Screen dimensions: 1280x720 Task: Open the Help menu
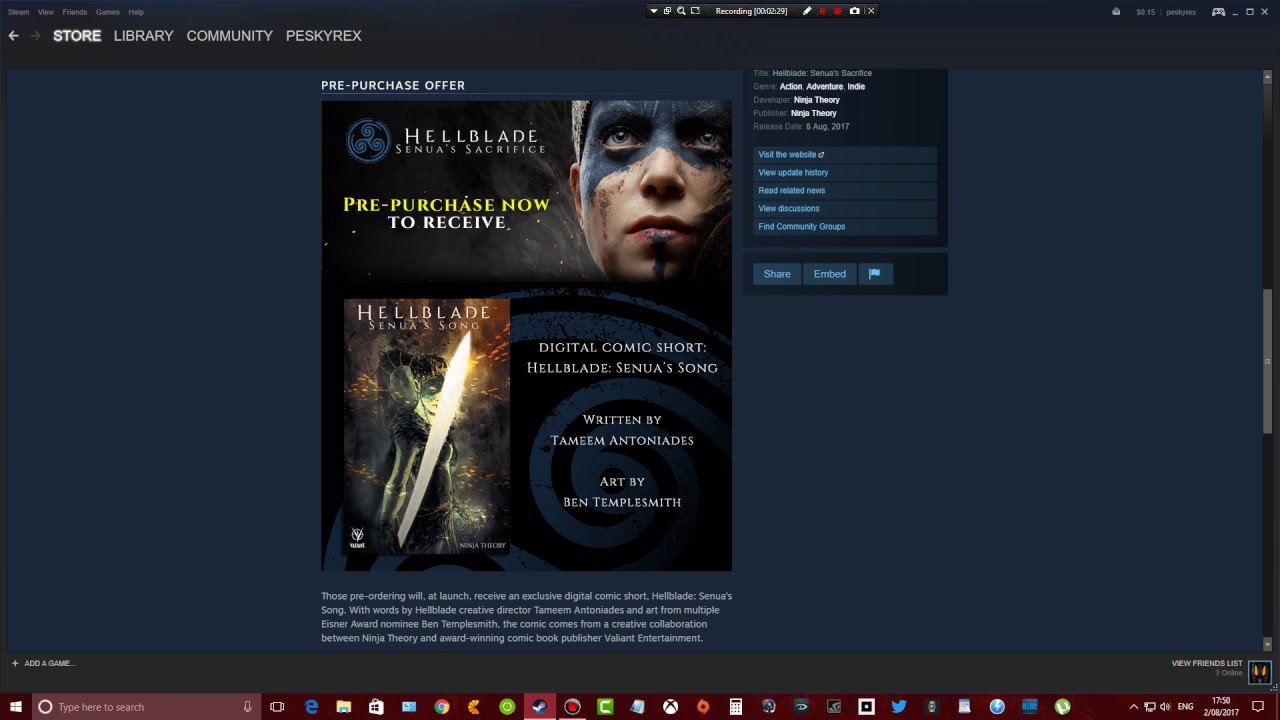coord(136,12)
